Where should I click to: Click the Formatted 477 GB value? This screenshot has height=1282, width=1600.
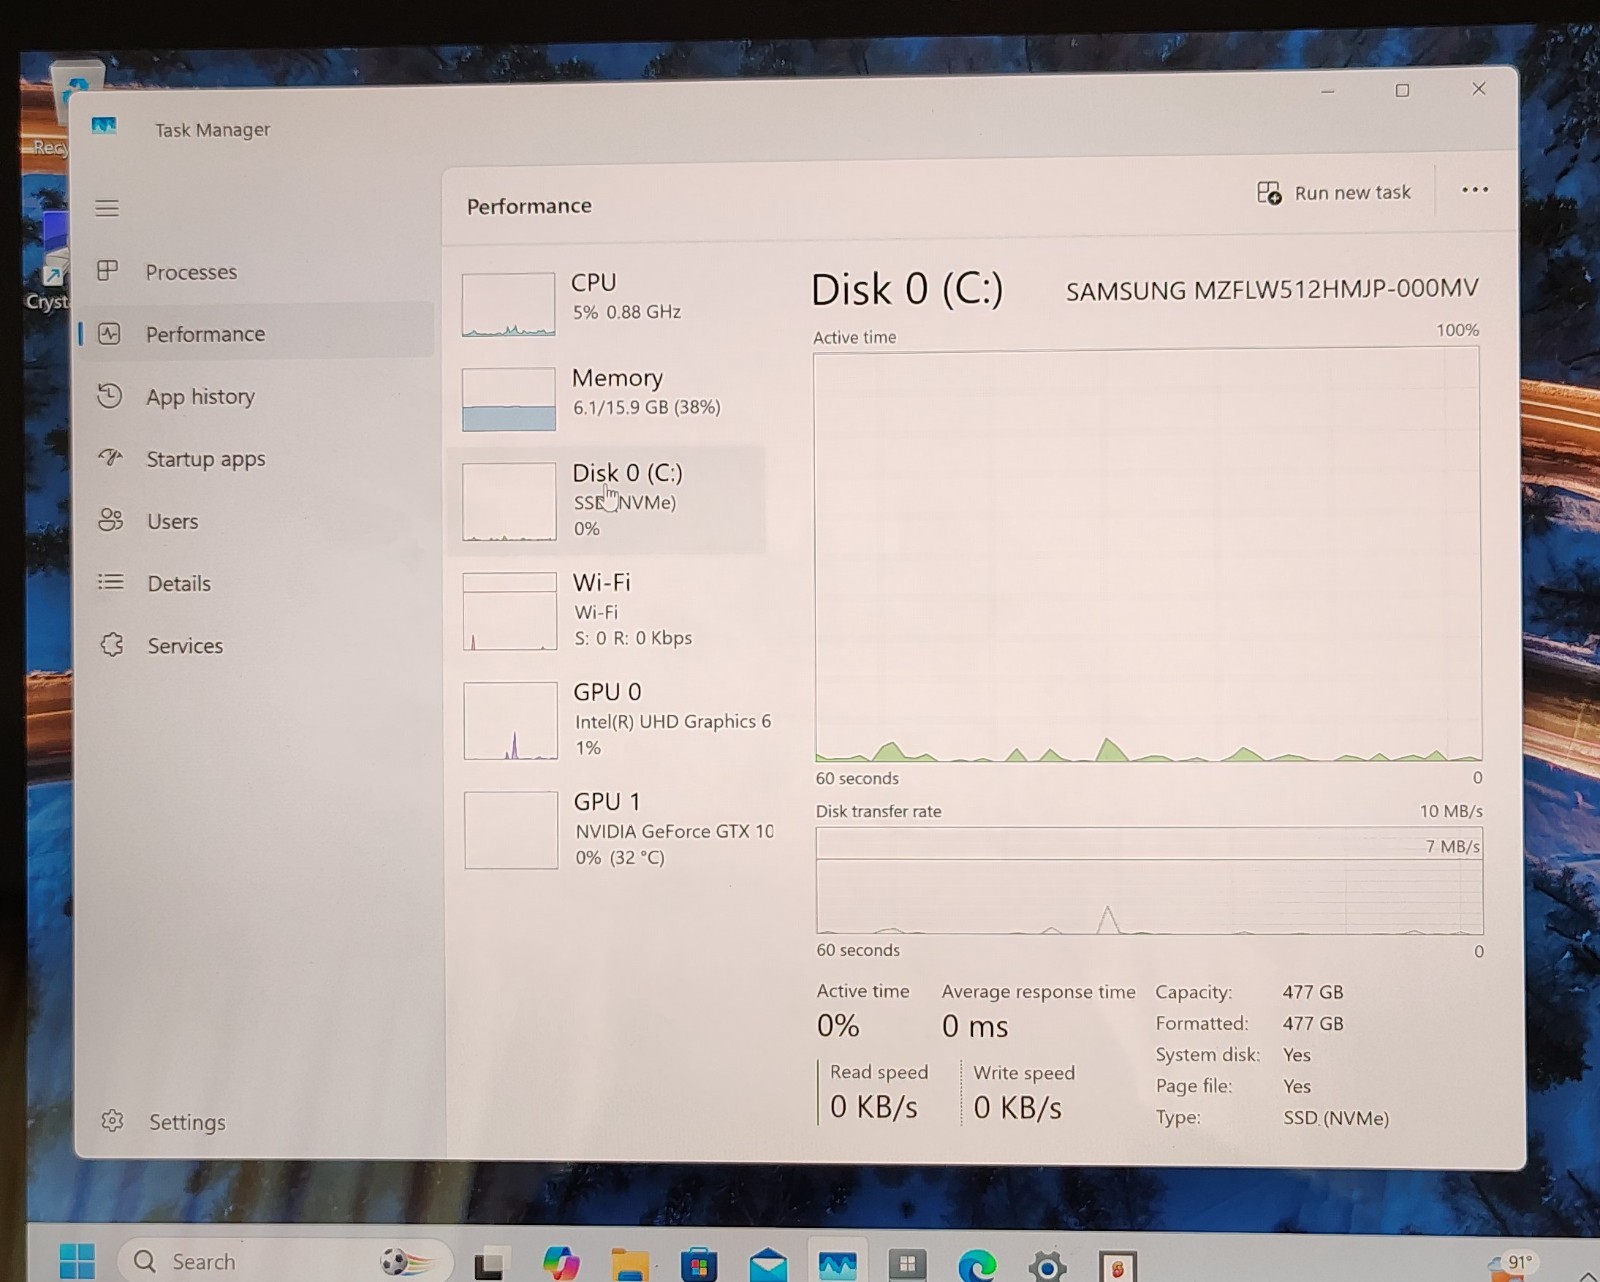pyautogui.click(x=1313, y=1023)
